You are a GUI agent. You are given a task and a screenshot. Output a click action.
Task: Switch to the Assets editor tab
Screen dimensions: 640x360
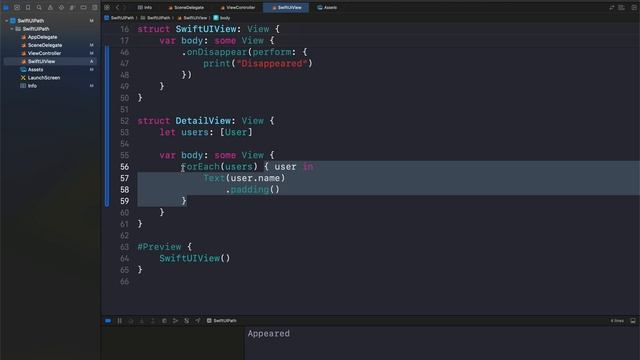(x=327, y=7)
